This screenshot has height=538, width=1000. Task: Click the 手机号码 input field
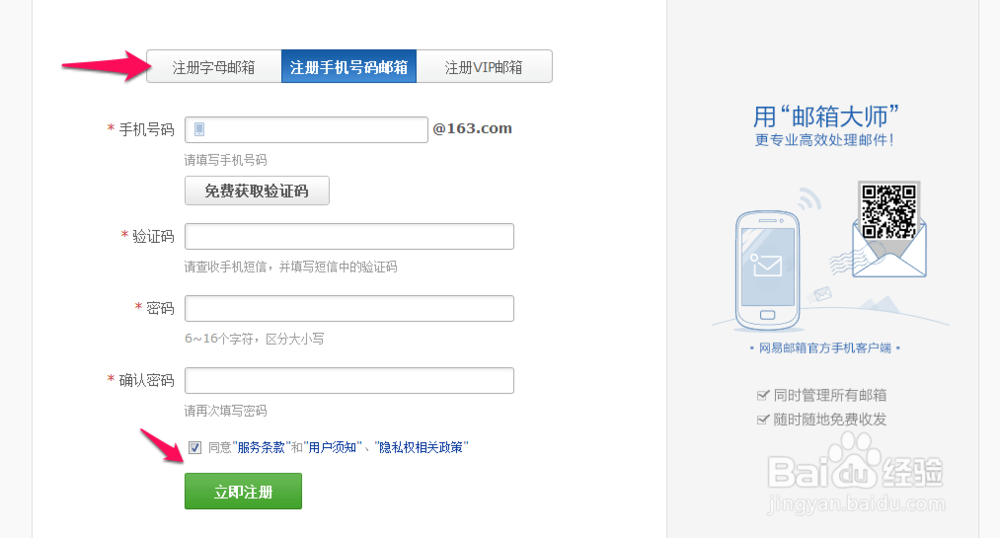point(306,129)
